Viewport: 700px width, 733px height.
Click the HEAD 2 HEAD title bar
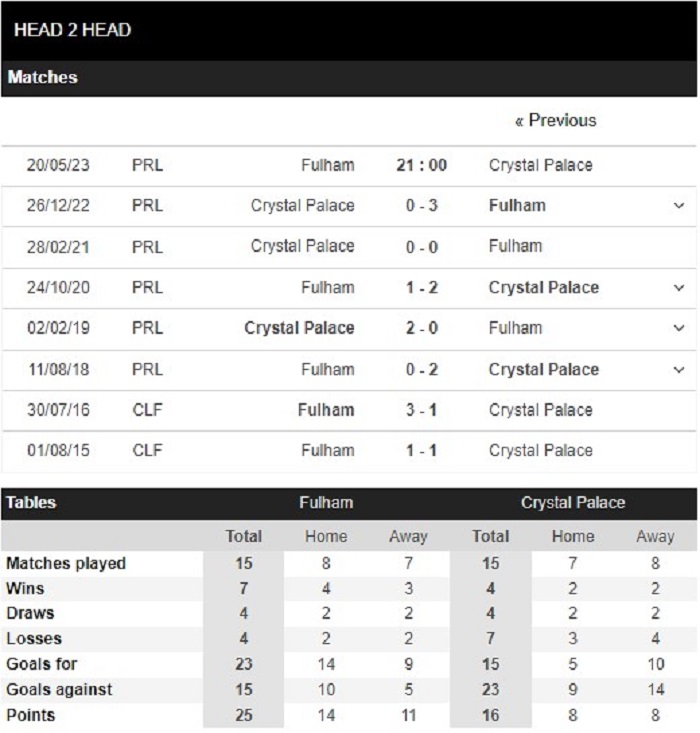[x=349, y=30]
